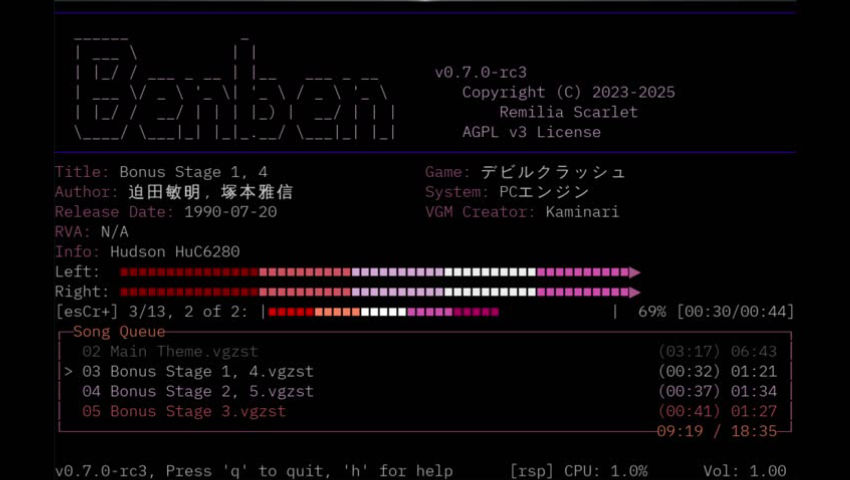Click the Game value デビルクラッシュ
This screenshot has height=480, width=850.
click(553, 172)
